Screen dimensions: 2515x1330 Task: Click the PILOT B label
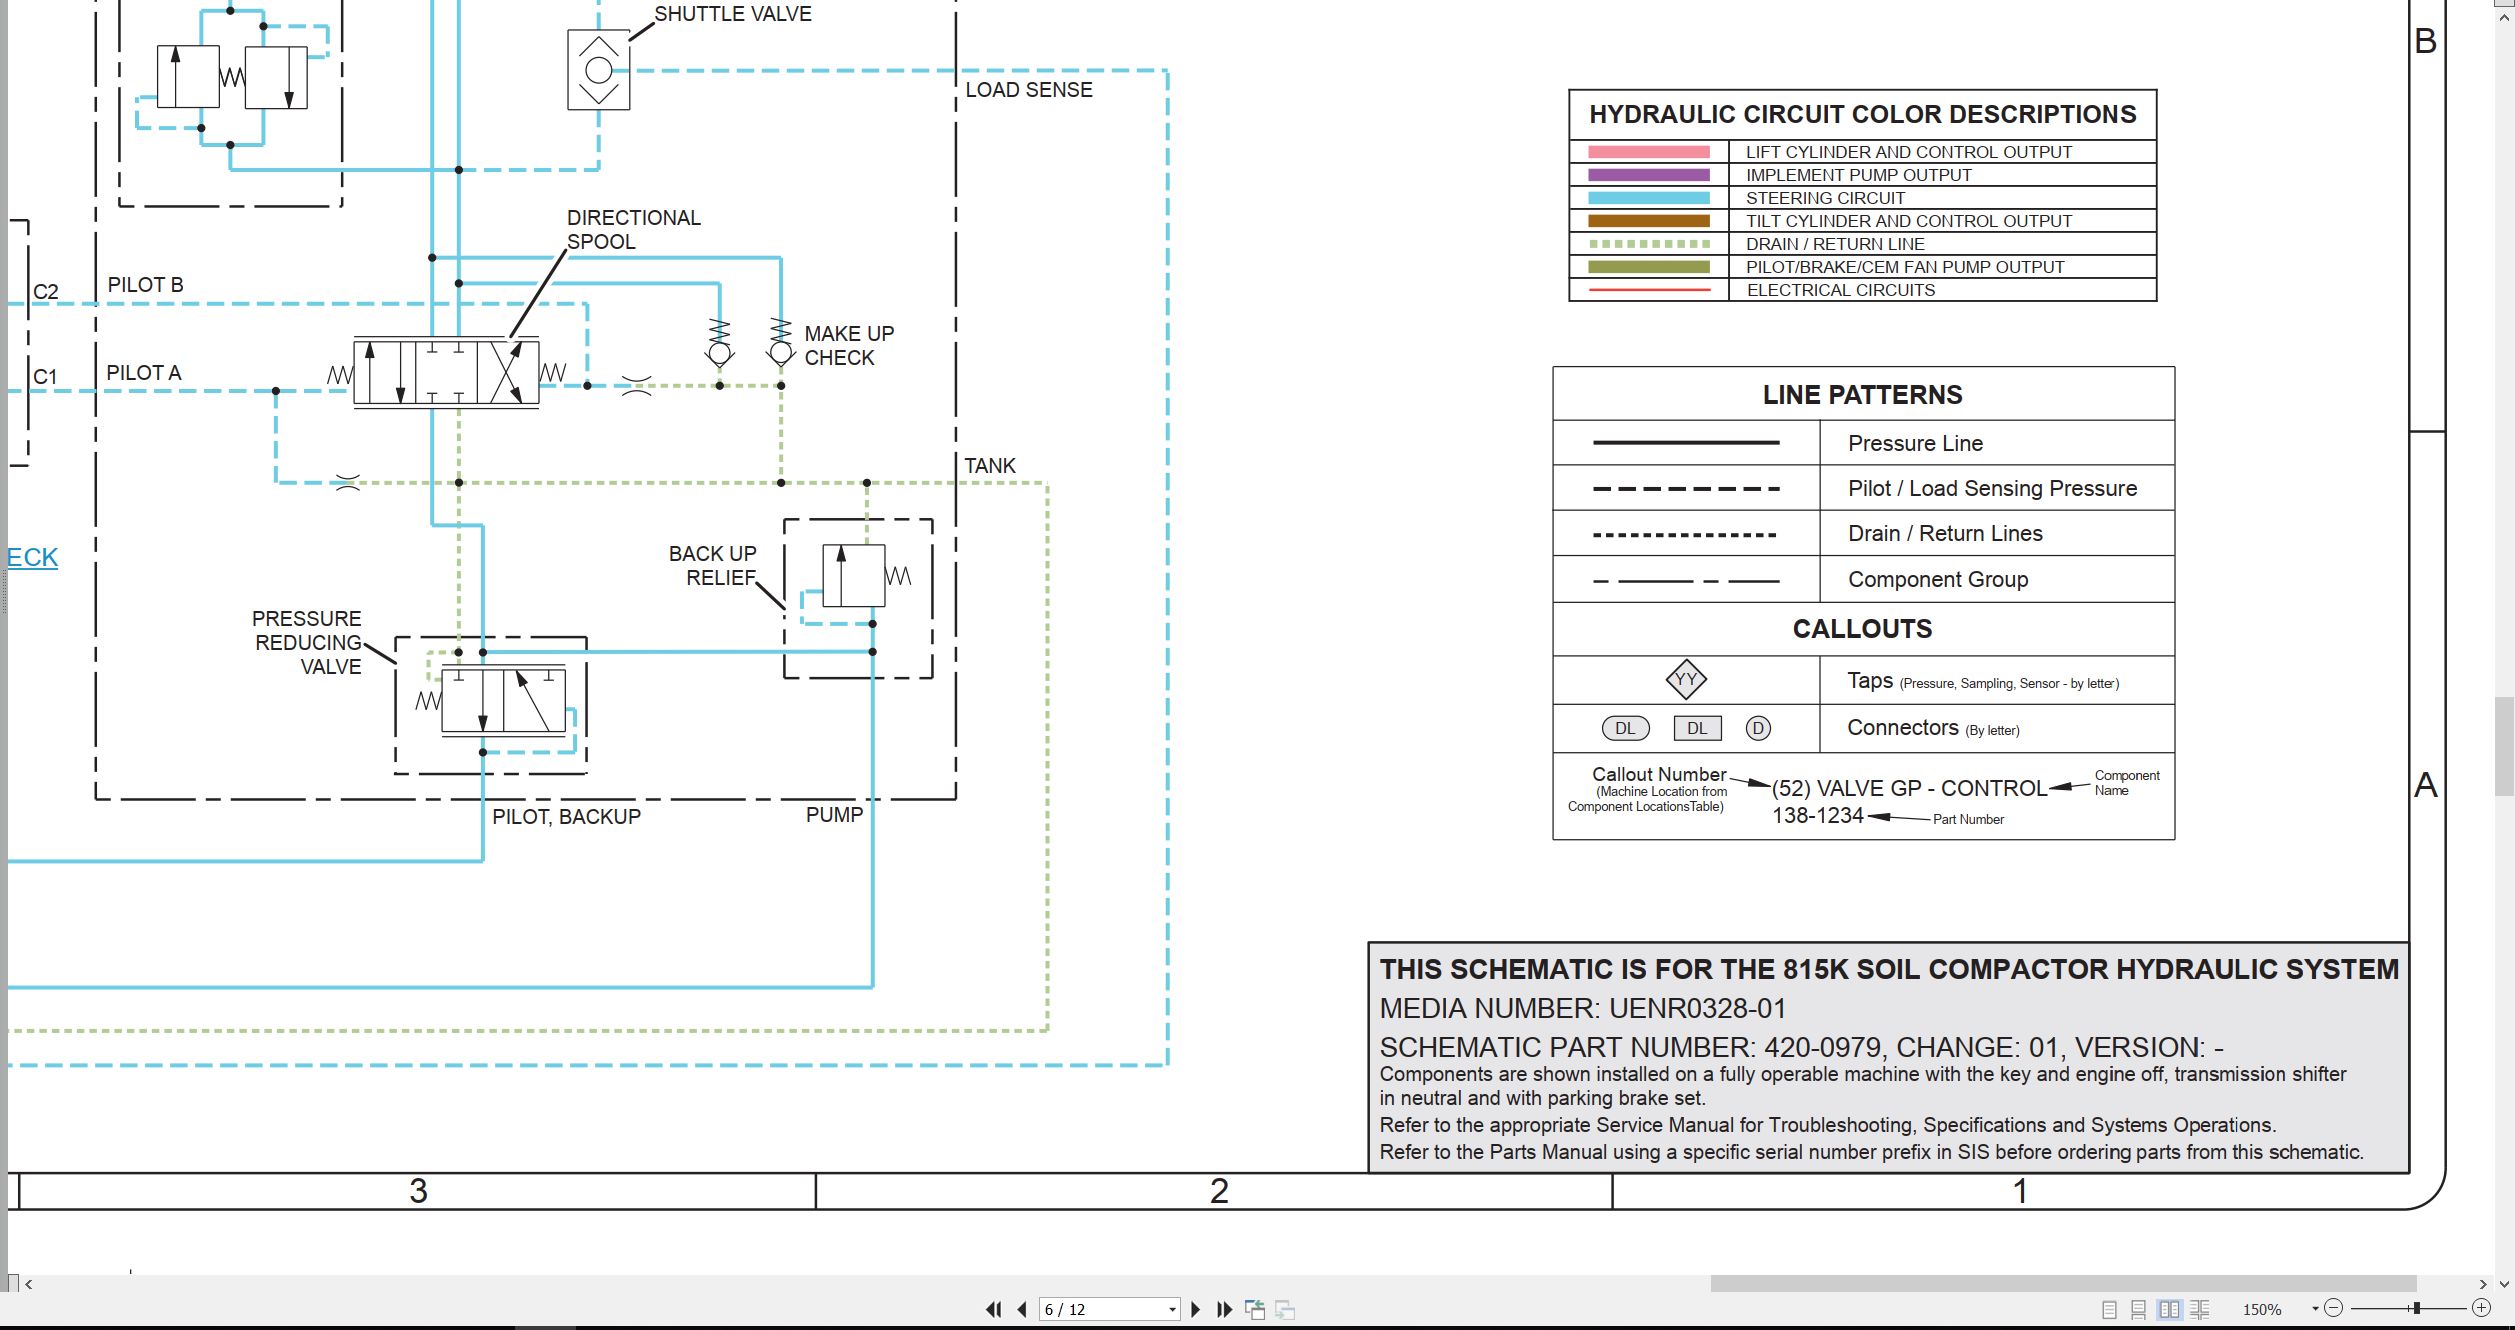tap(146, 285)
